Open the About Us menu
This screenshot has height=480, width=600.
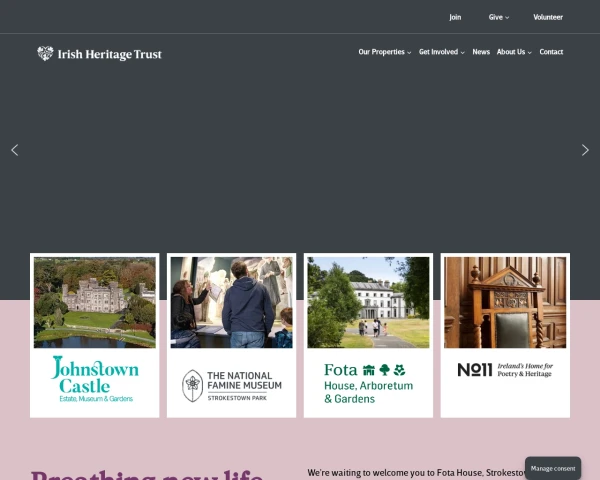point(511,52)
